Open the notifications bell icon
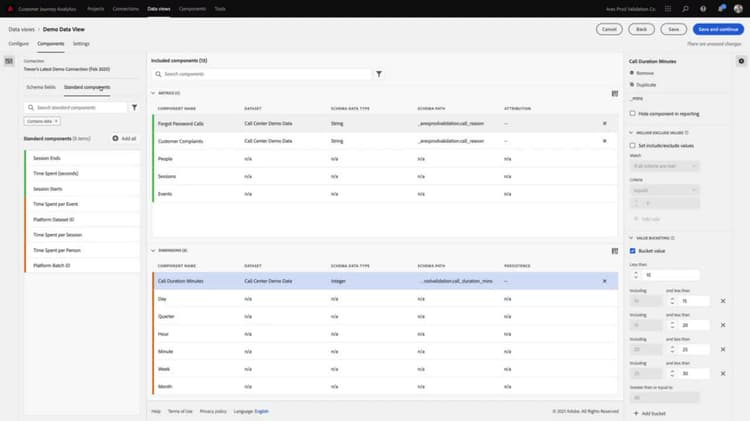The width and height of the screenshot is (750, 421). (721, 9)
